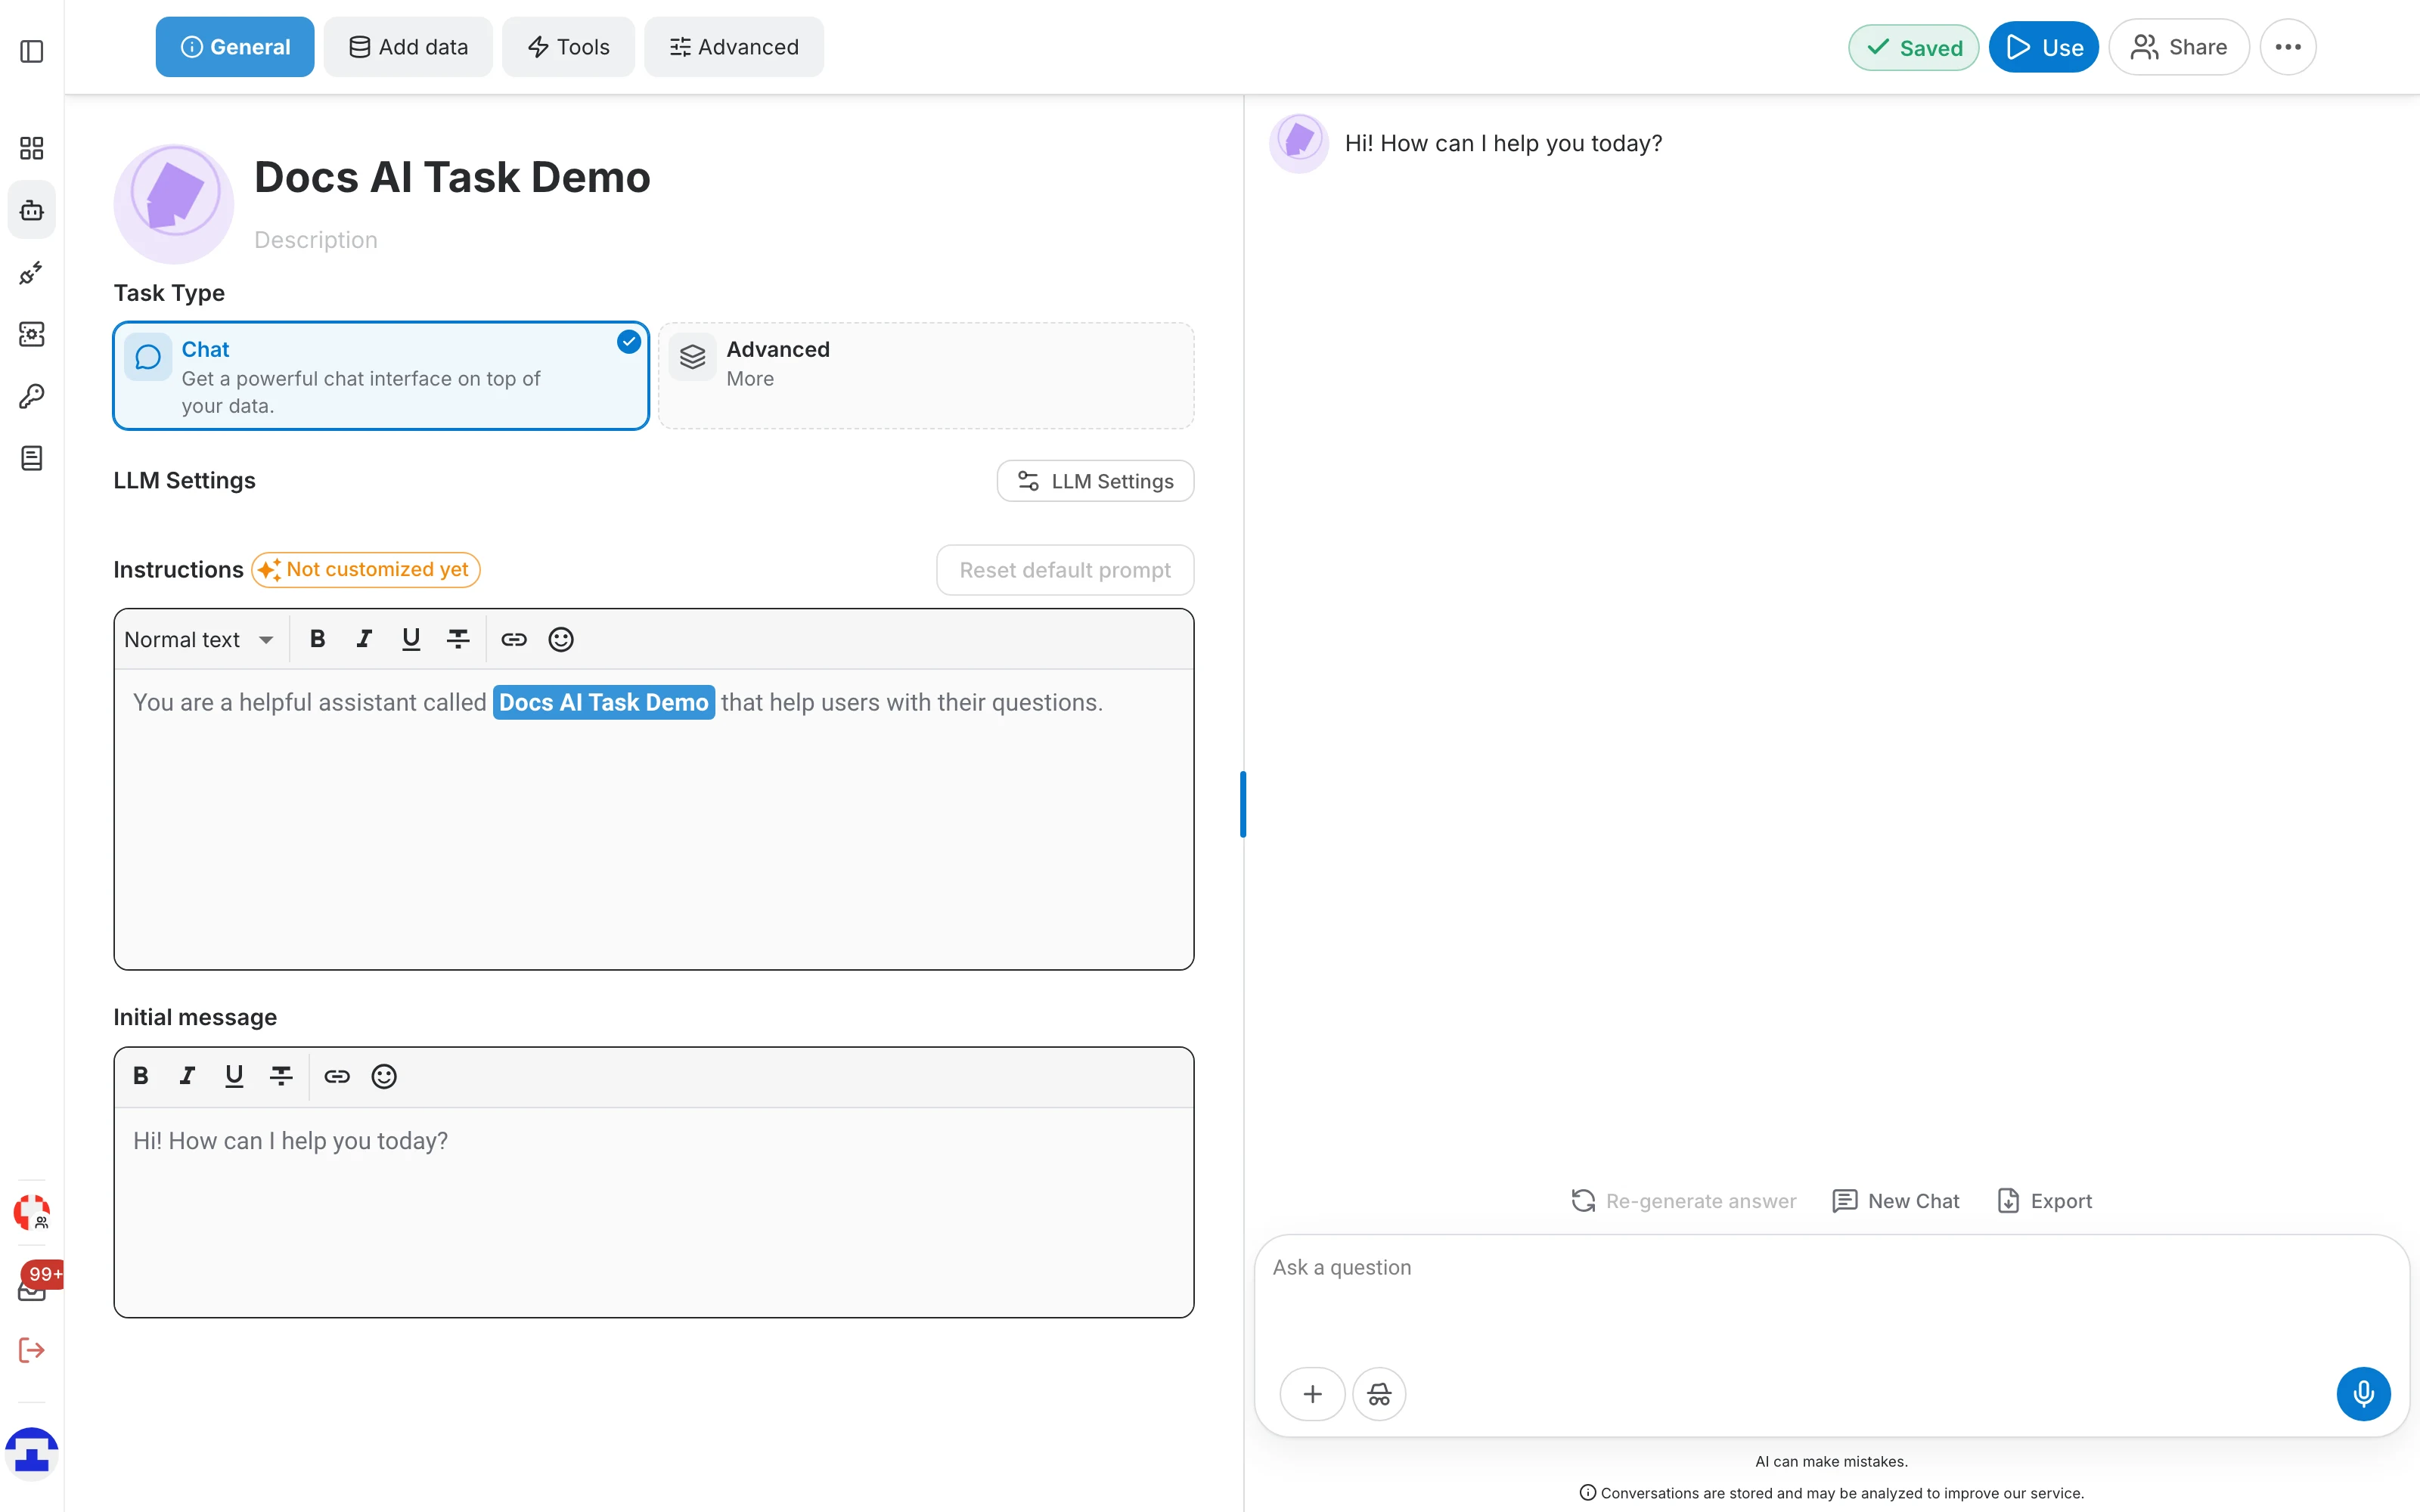Click the logout icon in sidebar
2420x1512 pixels.
pyautogui.click(x=32, y=1350)
